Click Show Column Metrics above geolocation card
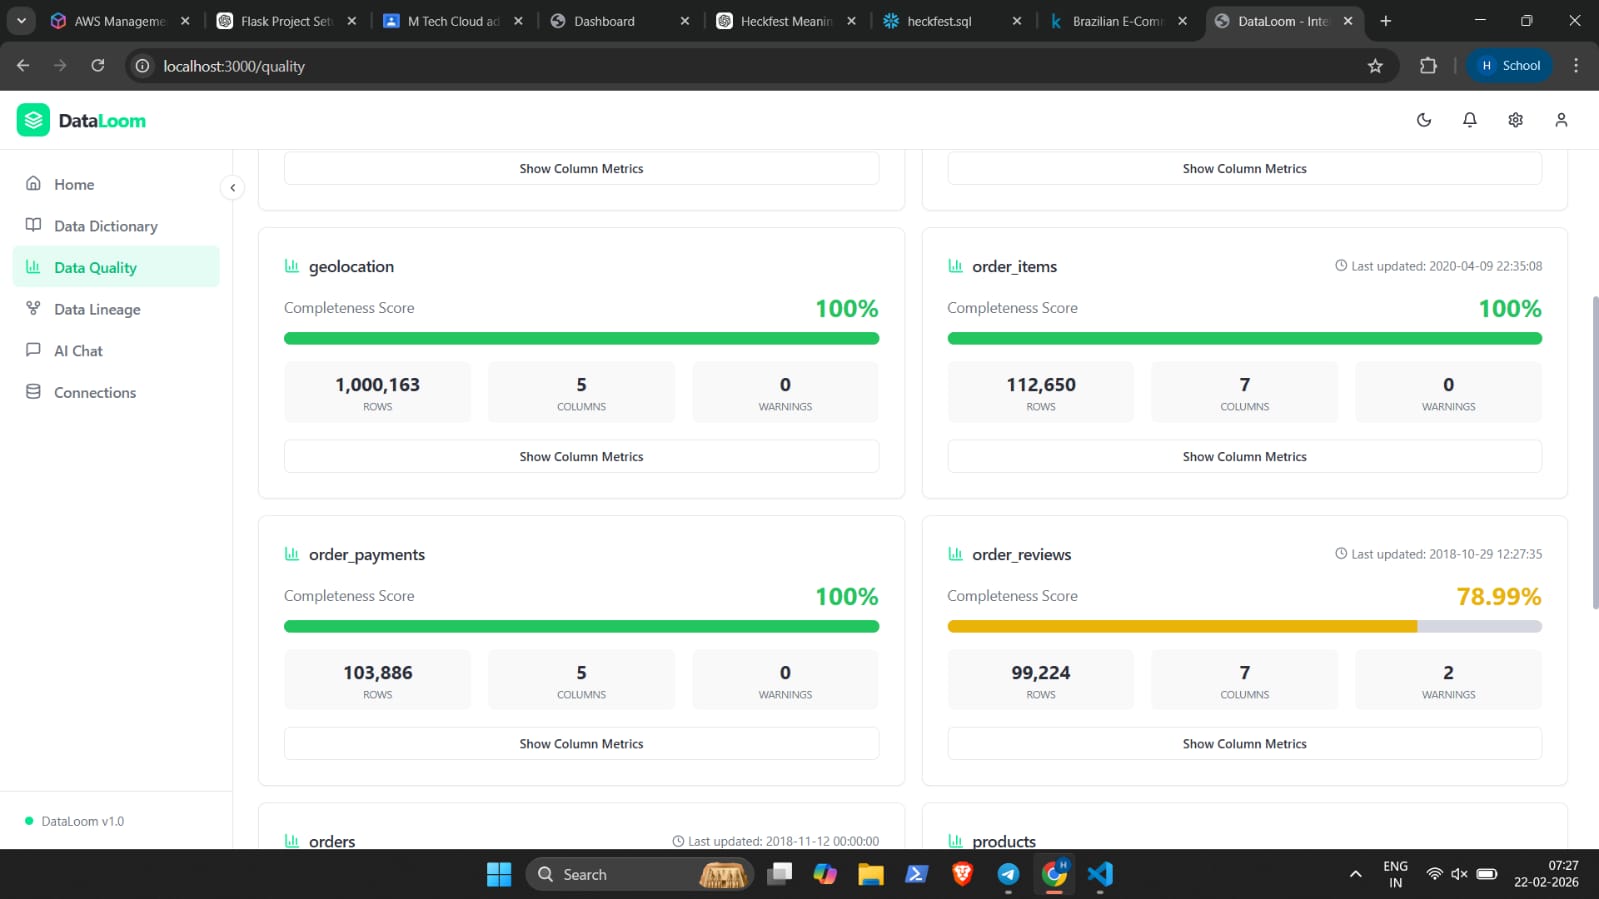This screenshot has width=1599, height=899. point(581,168)
